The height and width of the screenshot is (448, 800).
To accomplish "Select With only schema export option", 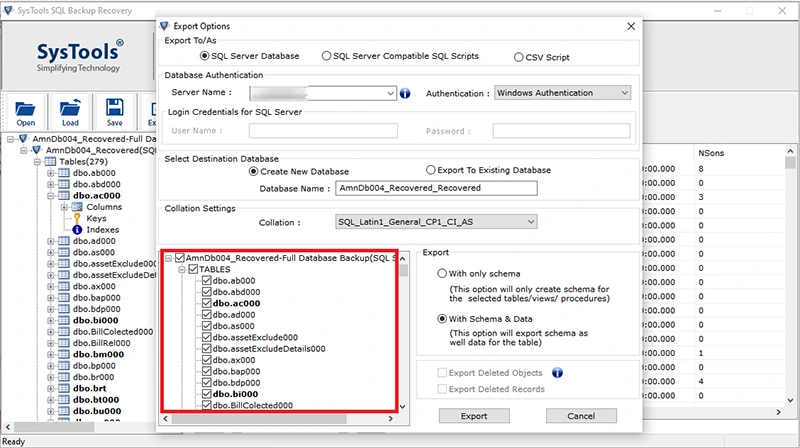I will 442,273.
